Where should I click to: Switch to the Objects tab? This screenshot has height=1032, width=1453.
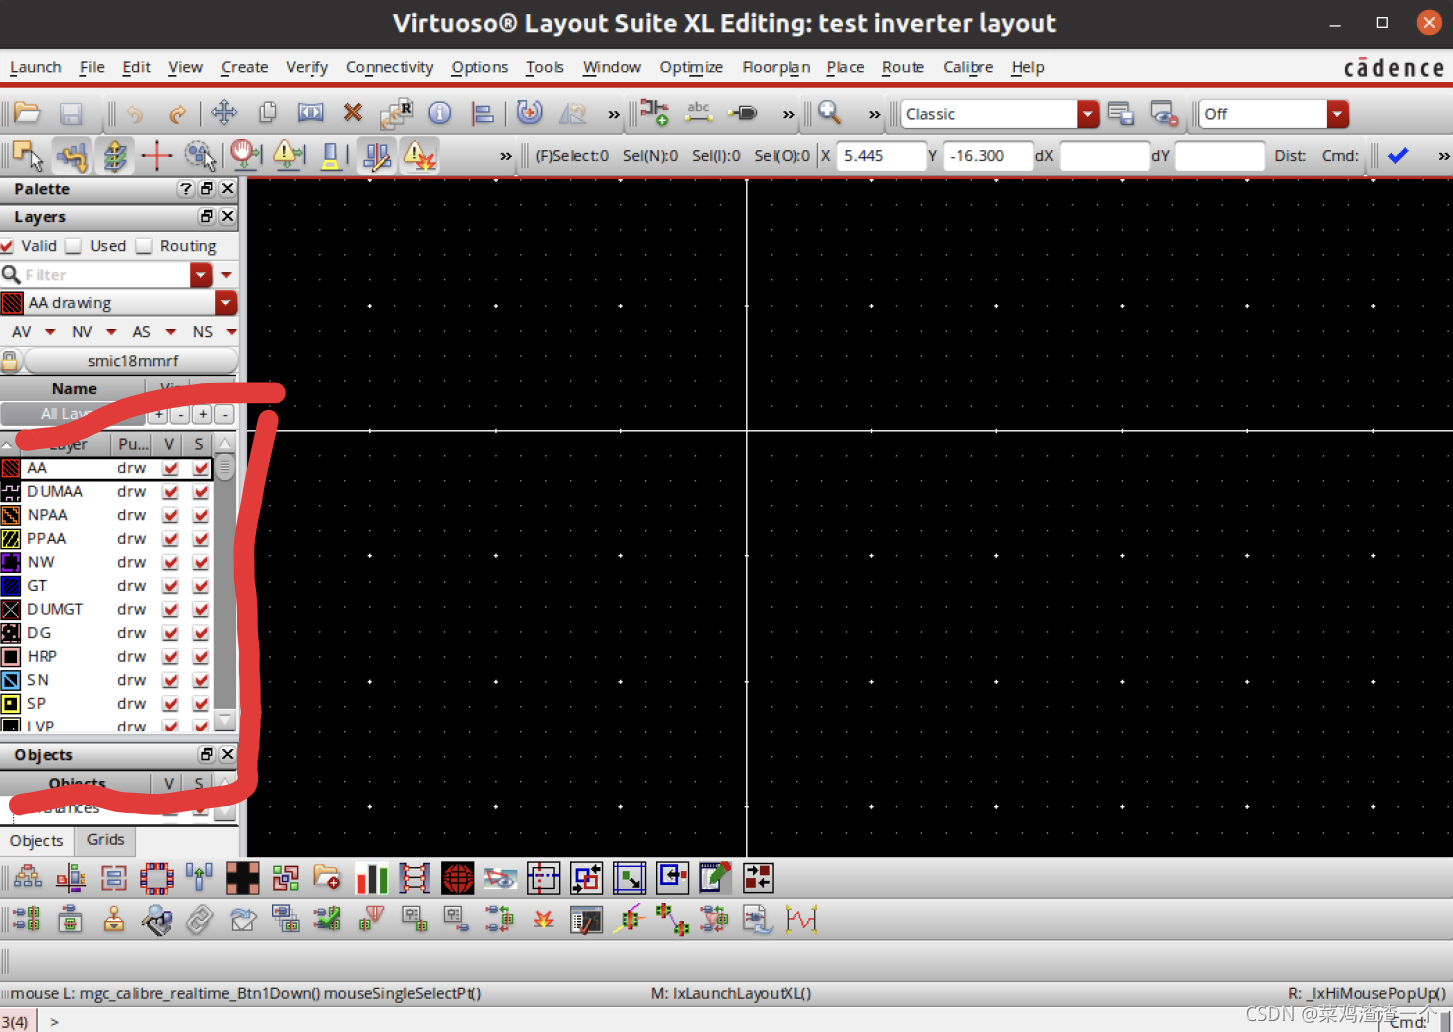pyautogui.click(x=37, y=841)
